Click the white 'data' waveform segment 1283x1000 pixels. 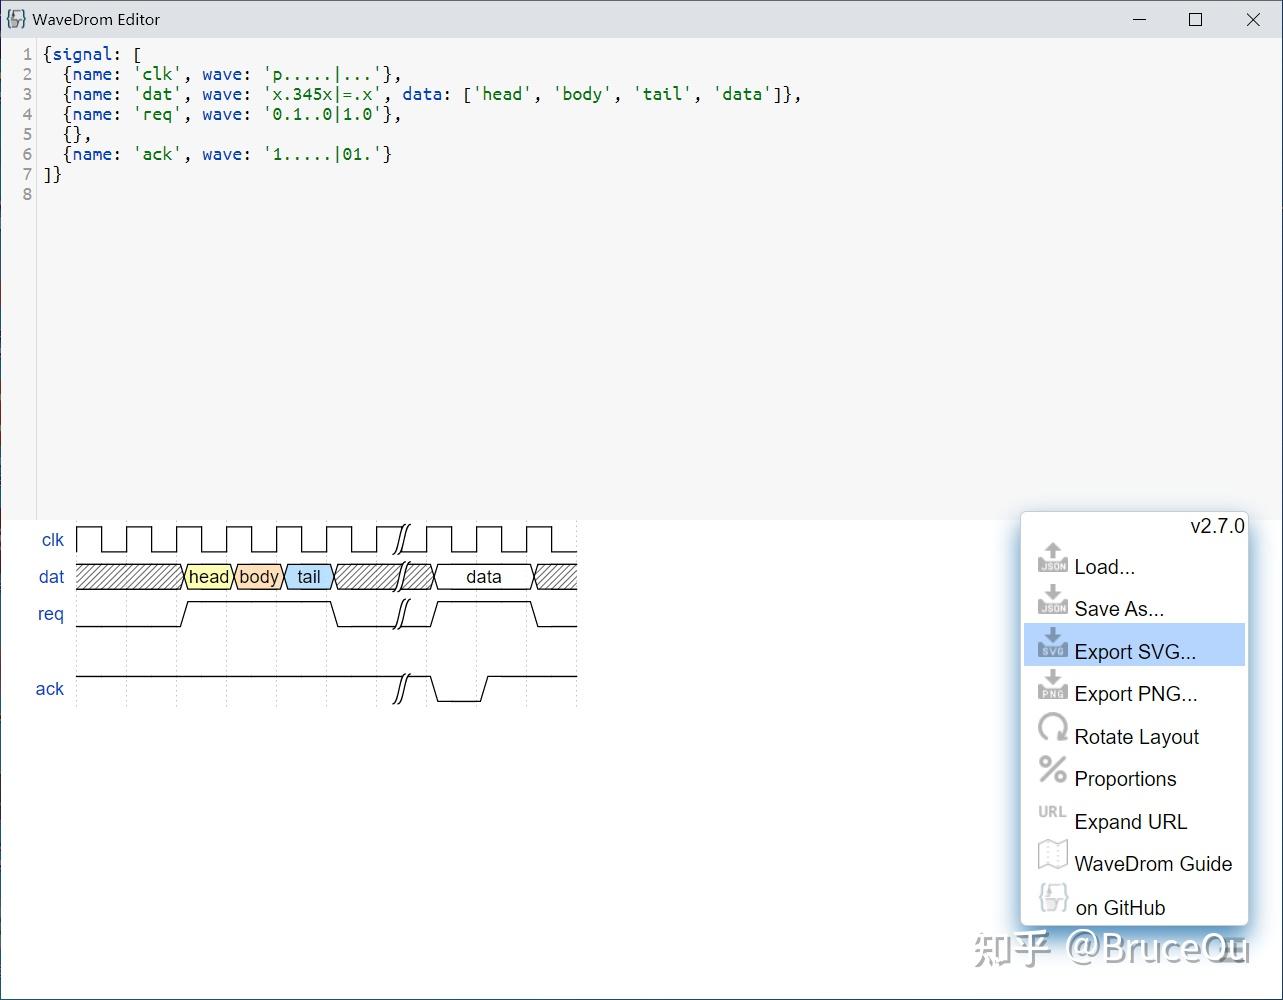coord(484,577)
